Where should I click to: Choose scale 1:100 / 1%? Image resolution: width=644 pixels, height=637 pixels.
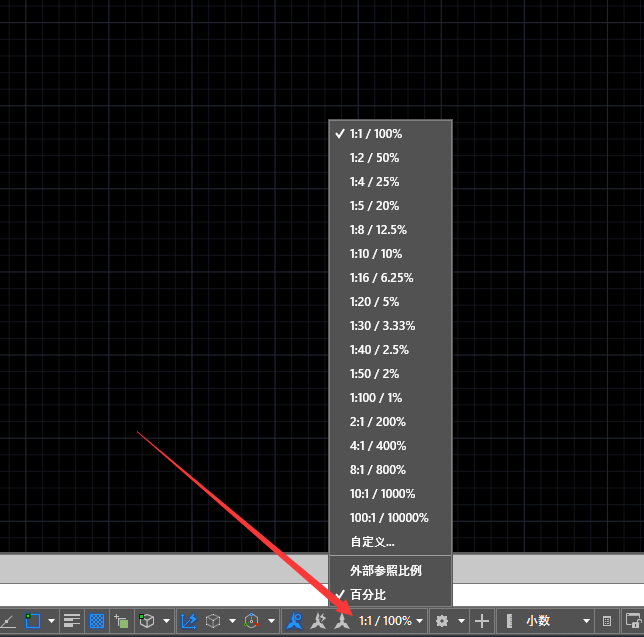click(x=390, y=398)
